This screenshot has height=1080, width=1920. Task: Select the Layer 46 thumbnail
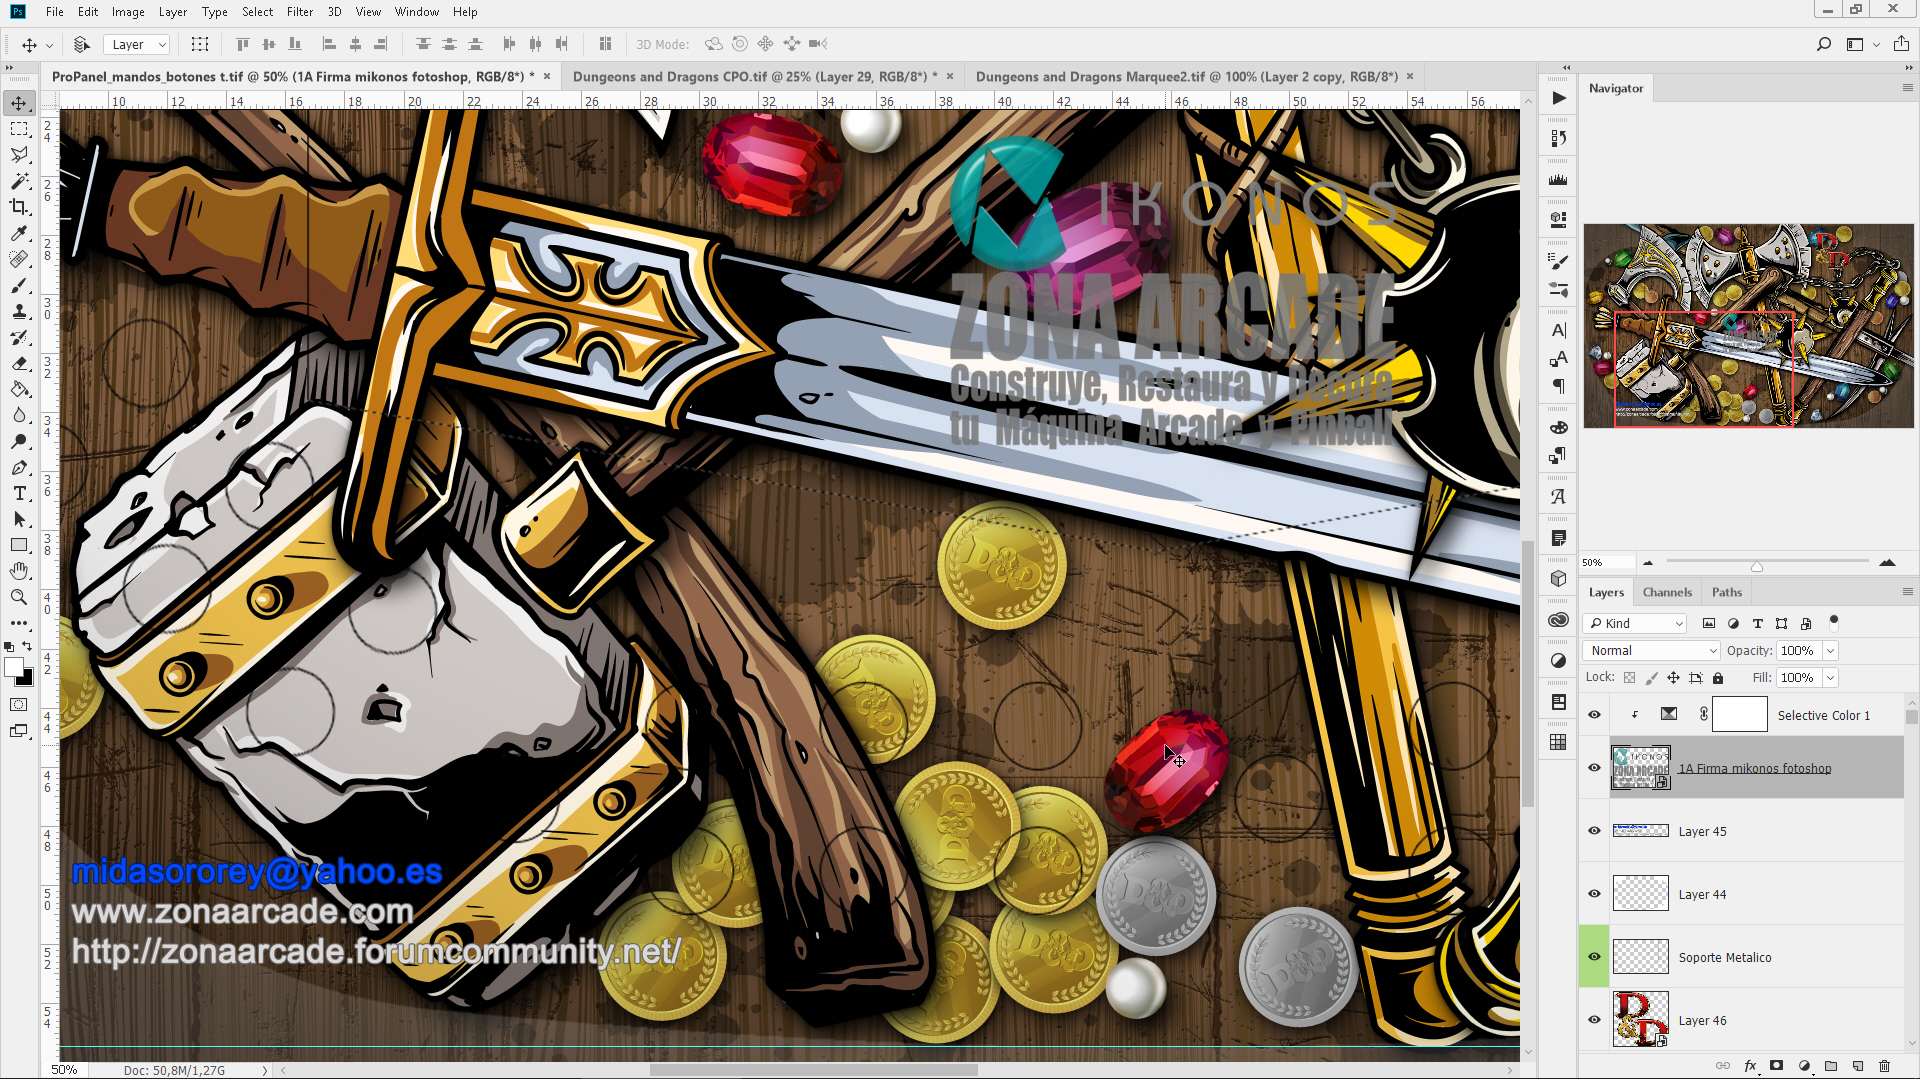pos(1641,1019)
